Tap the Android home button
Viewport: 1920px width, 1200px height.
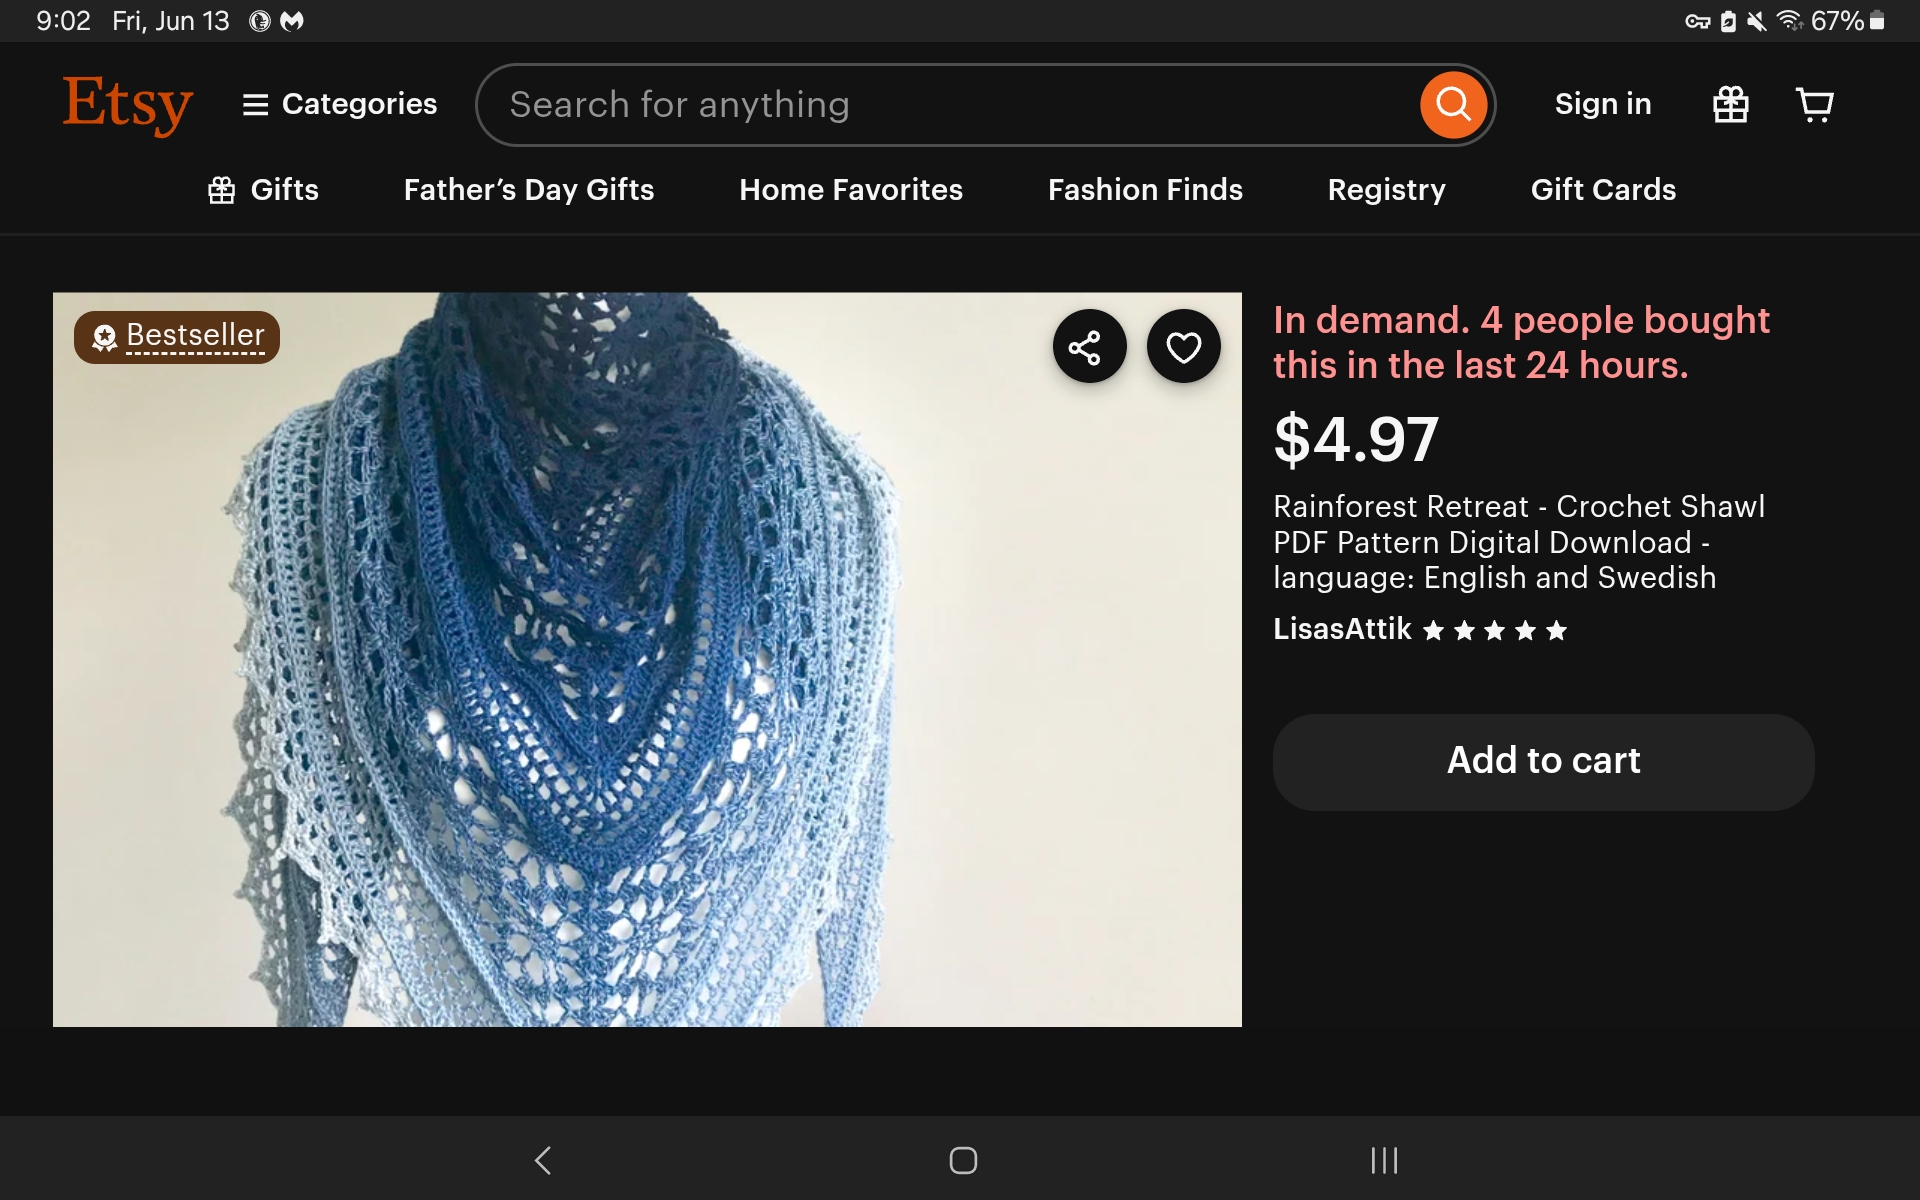pos(963,1160)
